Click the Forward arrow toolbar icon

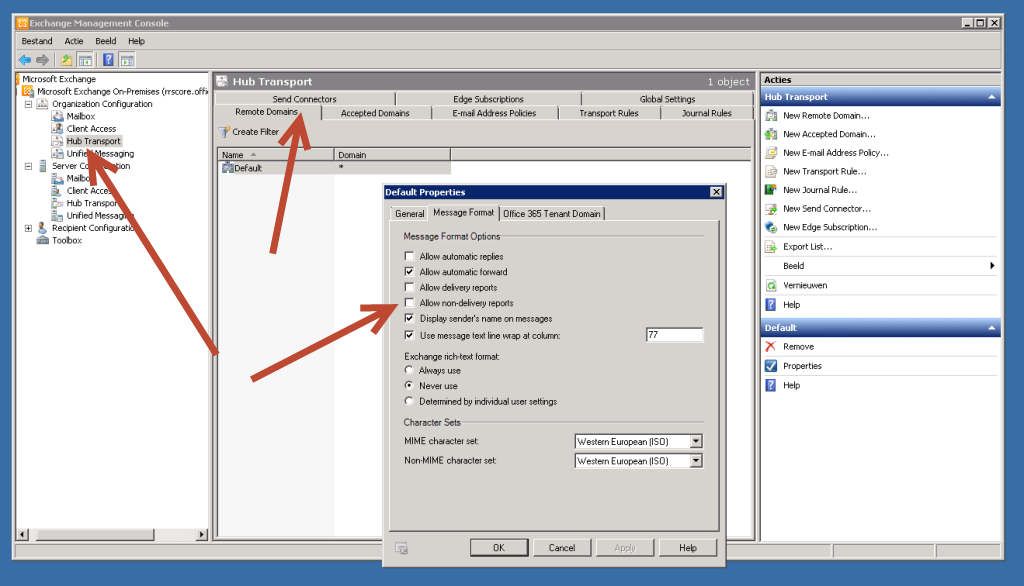(x=42, y=60)
